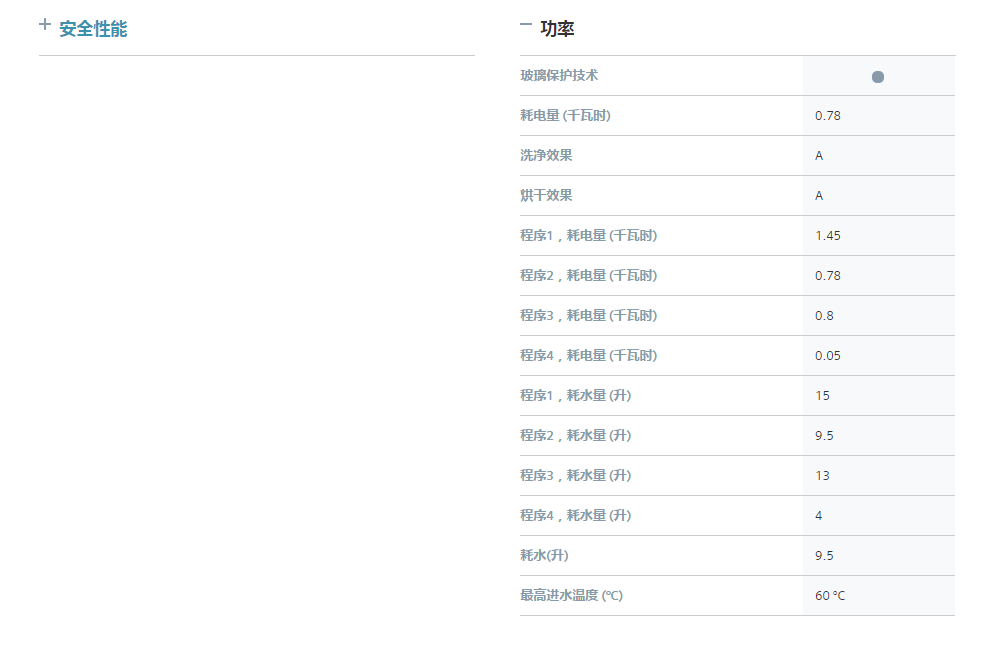The image size is (995, 645).
Task: Click 程序3 耗电量 value 0.8
Action: click(824, 316)
